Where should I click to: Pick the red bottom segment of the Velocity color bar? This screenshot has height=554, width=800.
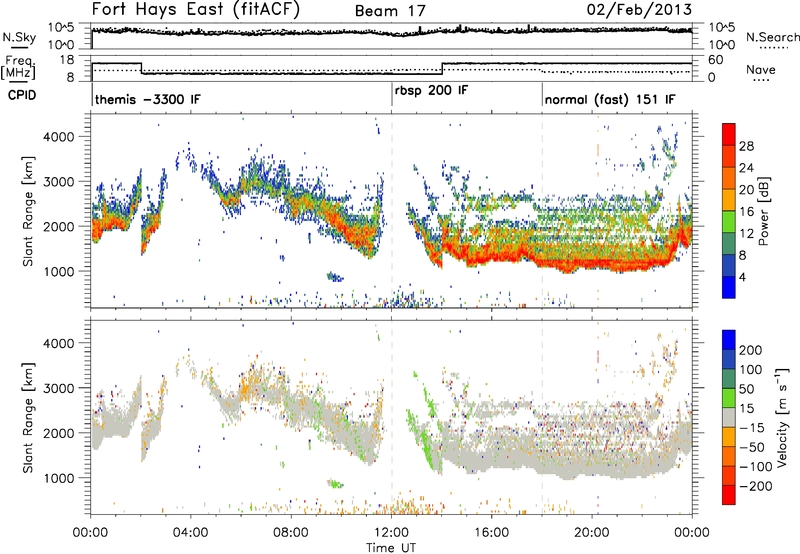(729, 495)
